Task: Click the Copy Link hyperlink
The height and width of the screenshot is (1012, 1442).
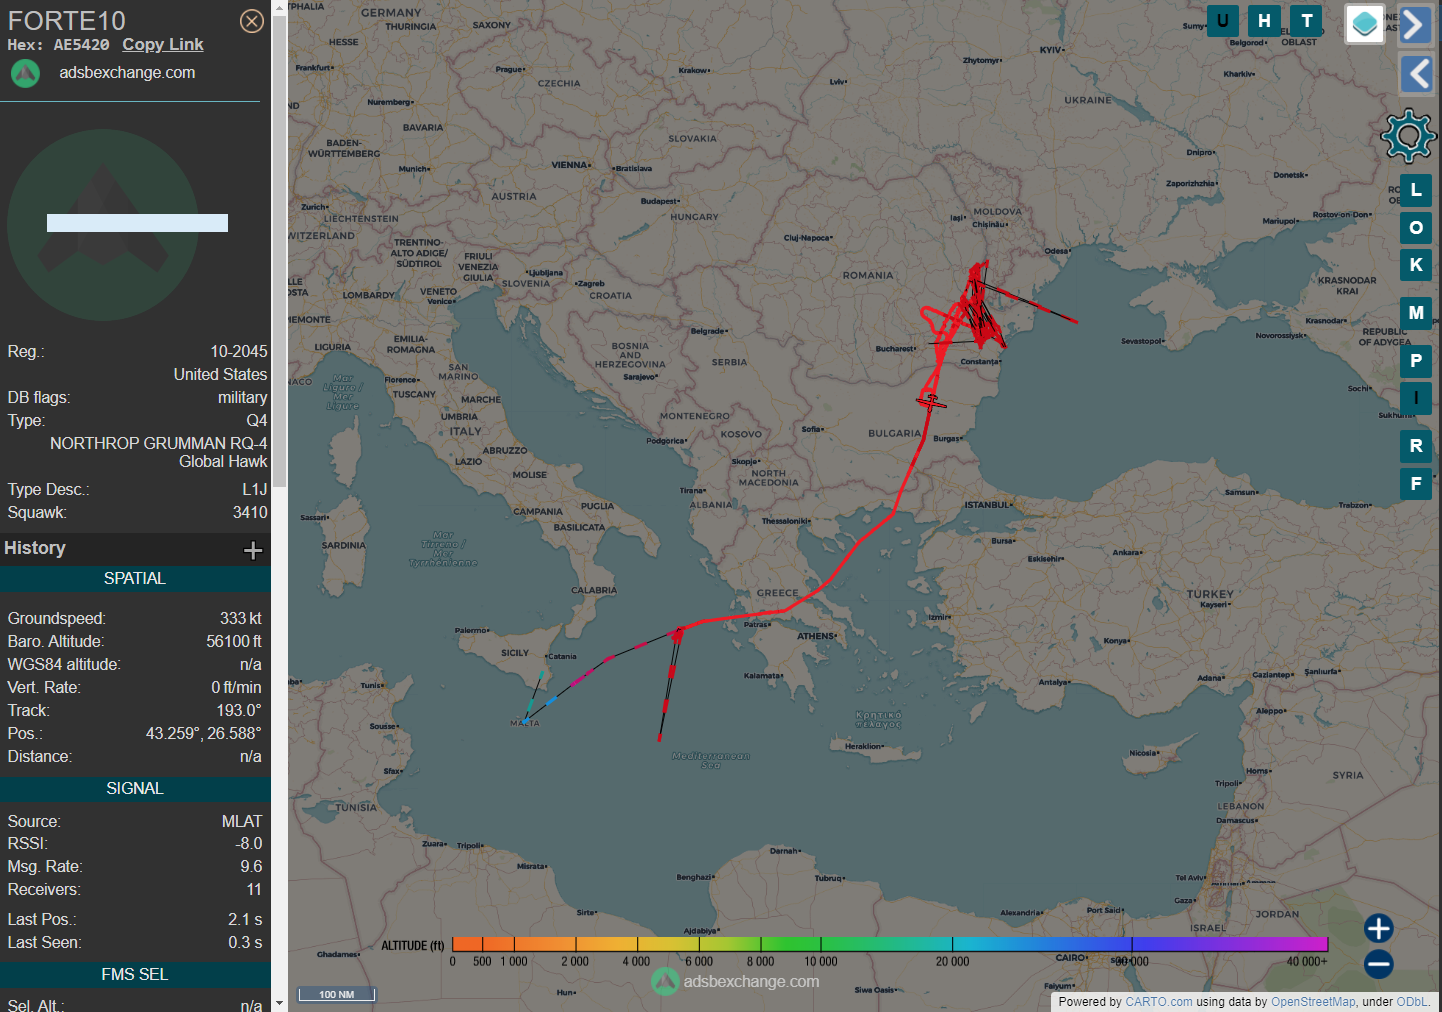Action: [163, 44]
